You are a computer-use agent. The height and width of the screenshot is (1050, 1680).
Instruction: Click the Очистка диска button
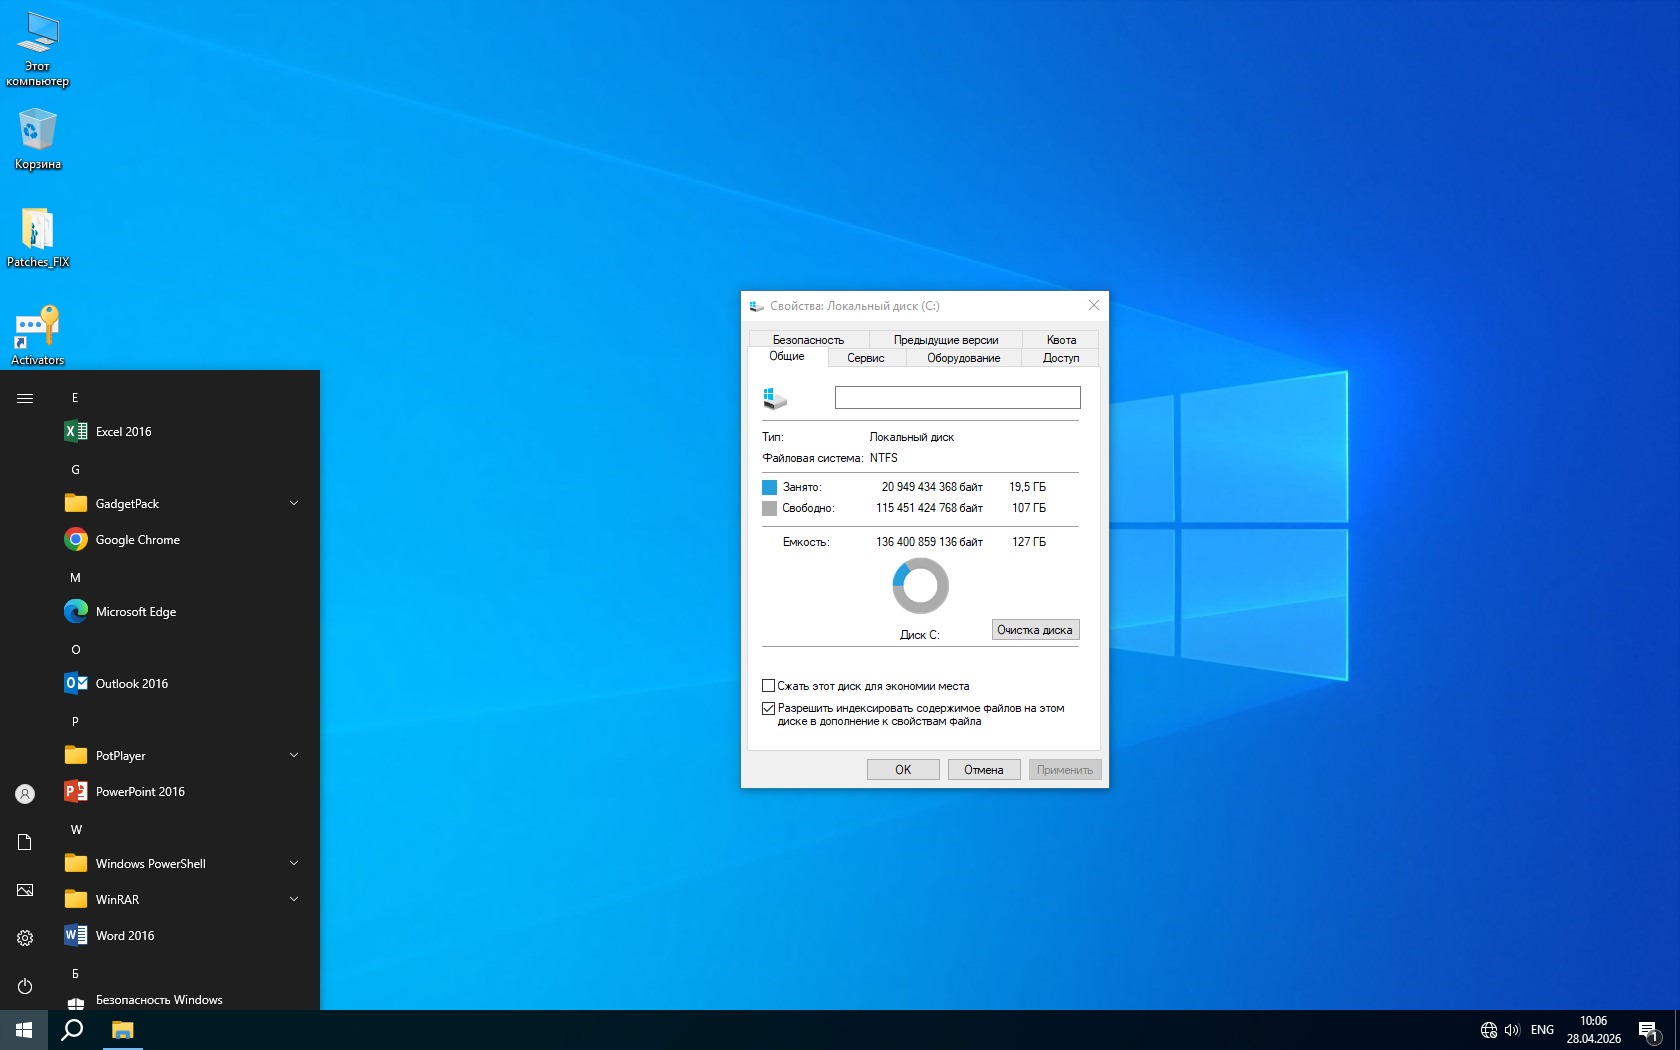1034,630
